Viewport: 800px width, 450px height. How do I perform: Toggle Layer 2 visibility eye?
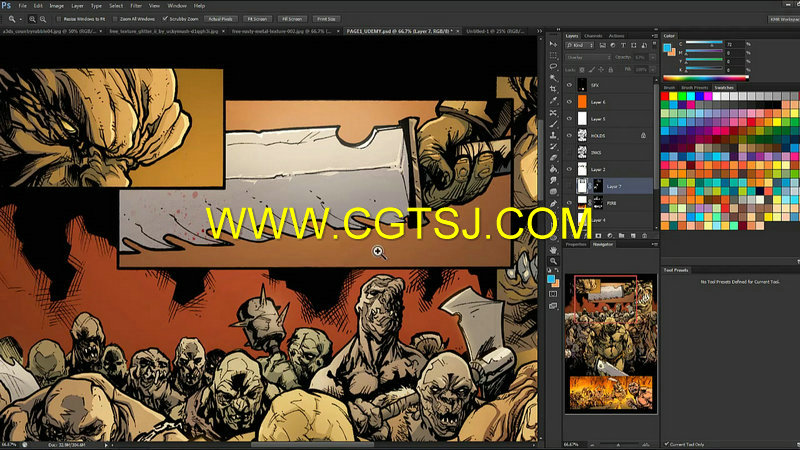point(569,169)
